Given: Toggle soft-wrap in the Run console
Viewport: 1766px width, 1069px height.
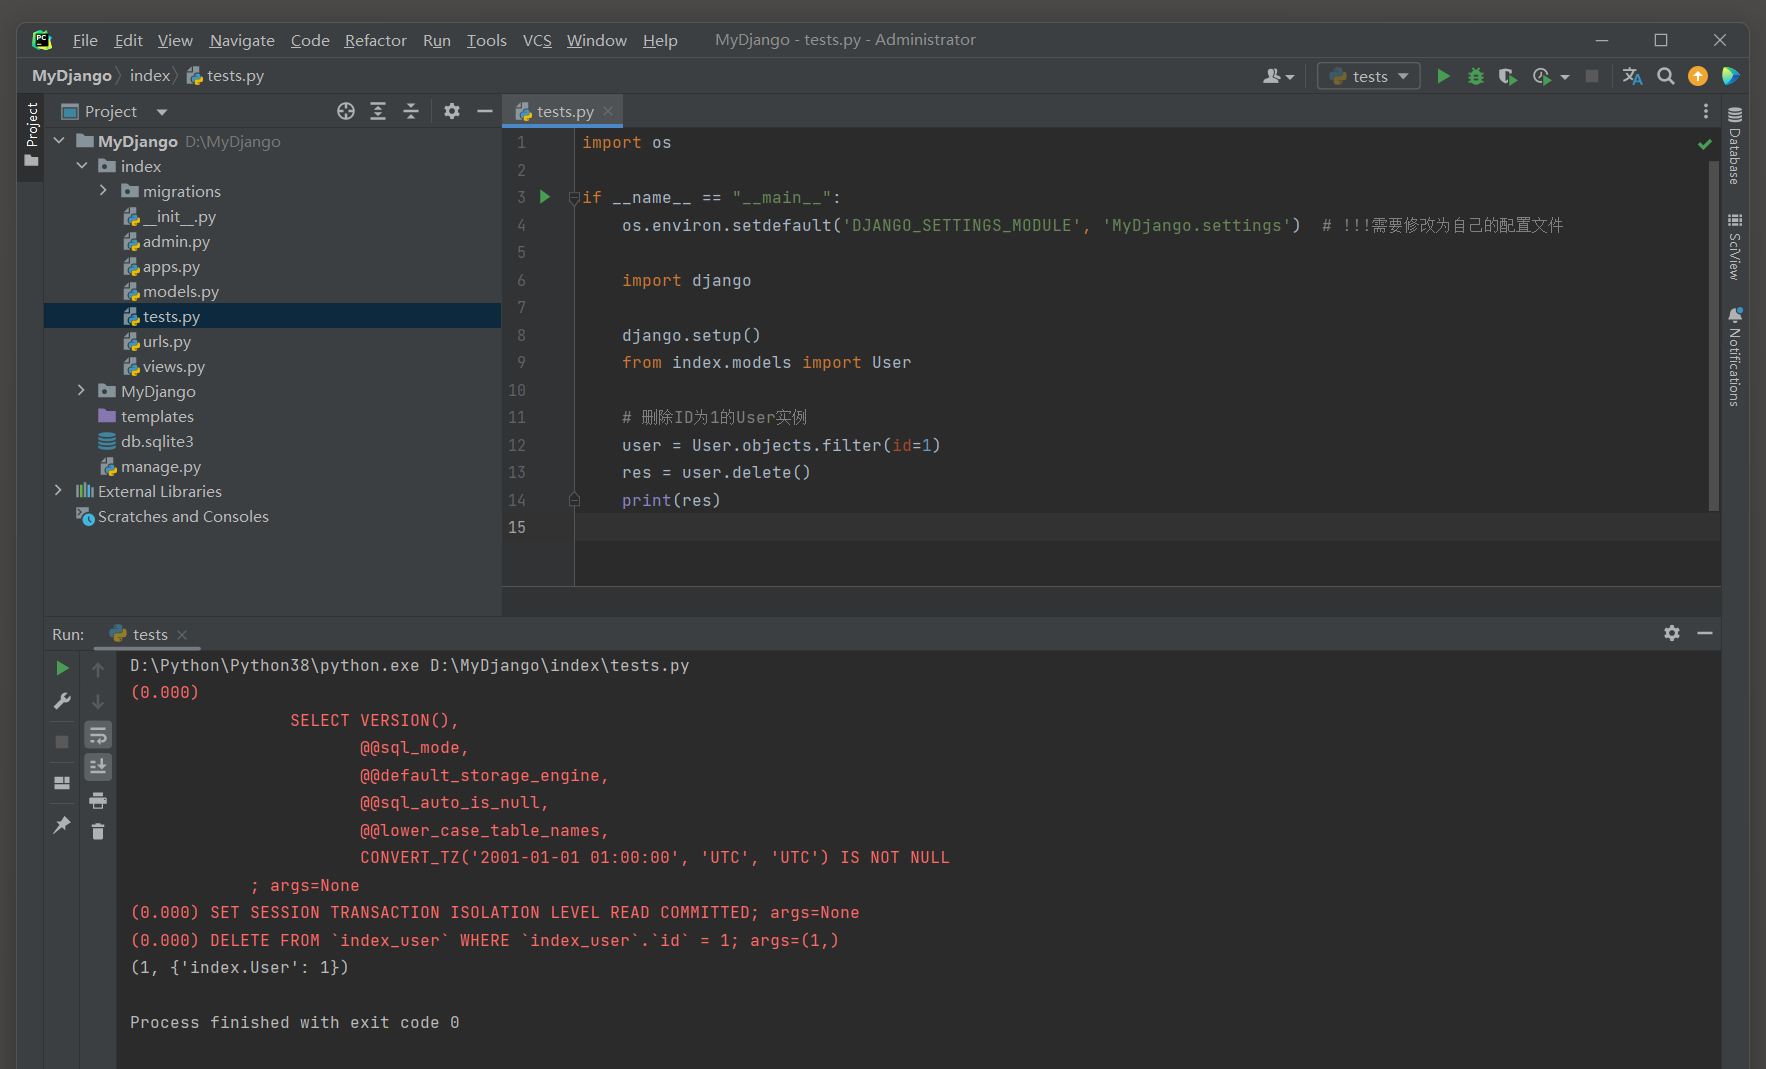Looking at the screenshot, I should [x=98, y=735].
